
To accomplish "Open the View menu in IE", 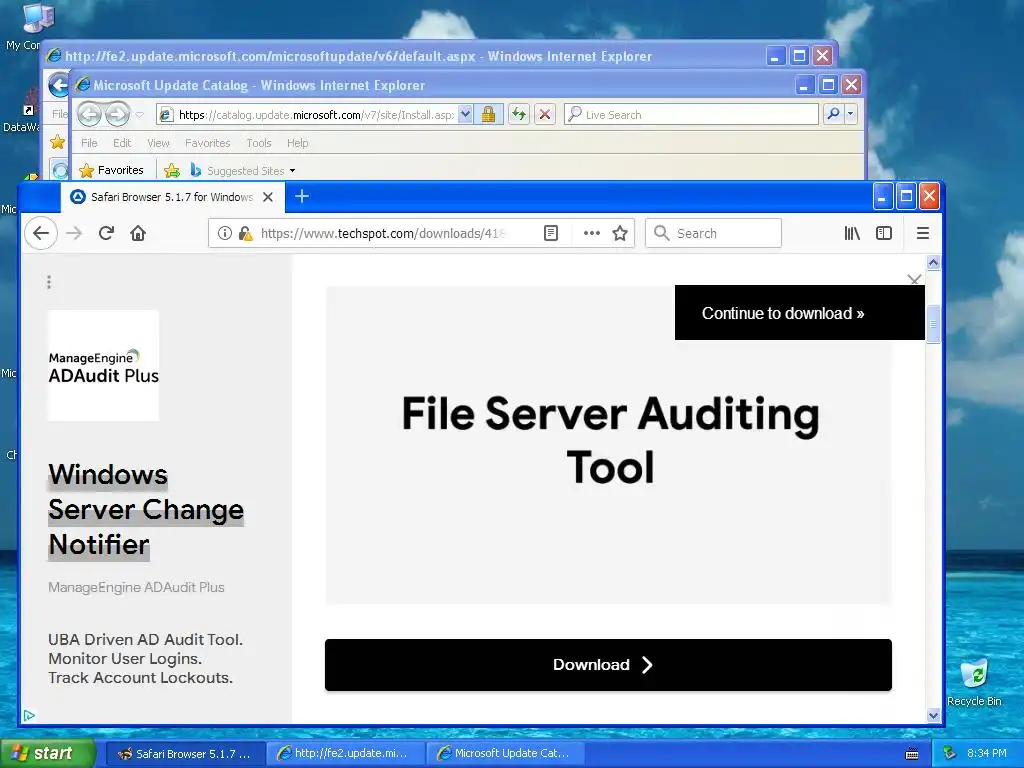I will tap(158, 143).
